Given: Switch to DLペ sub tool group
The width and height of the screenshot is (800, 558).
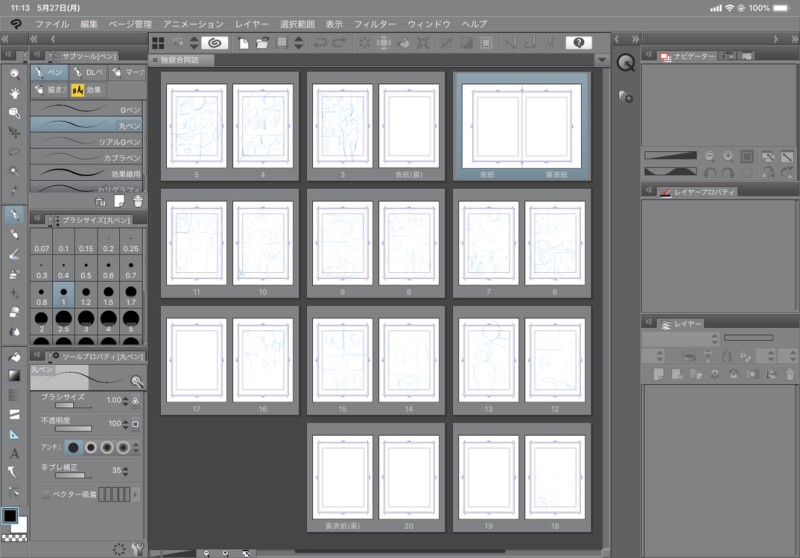Looking at the screenshot, I should 88,72.
